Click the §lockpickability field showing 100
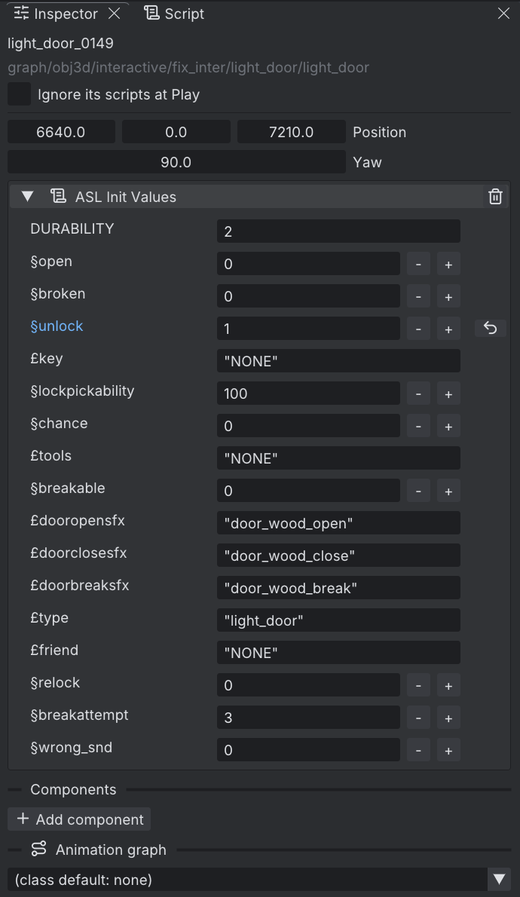The width and height of the screenshot is (520, 897). pos(308,394)
